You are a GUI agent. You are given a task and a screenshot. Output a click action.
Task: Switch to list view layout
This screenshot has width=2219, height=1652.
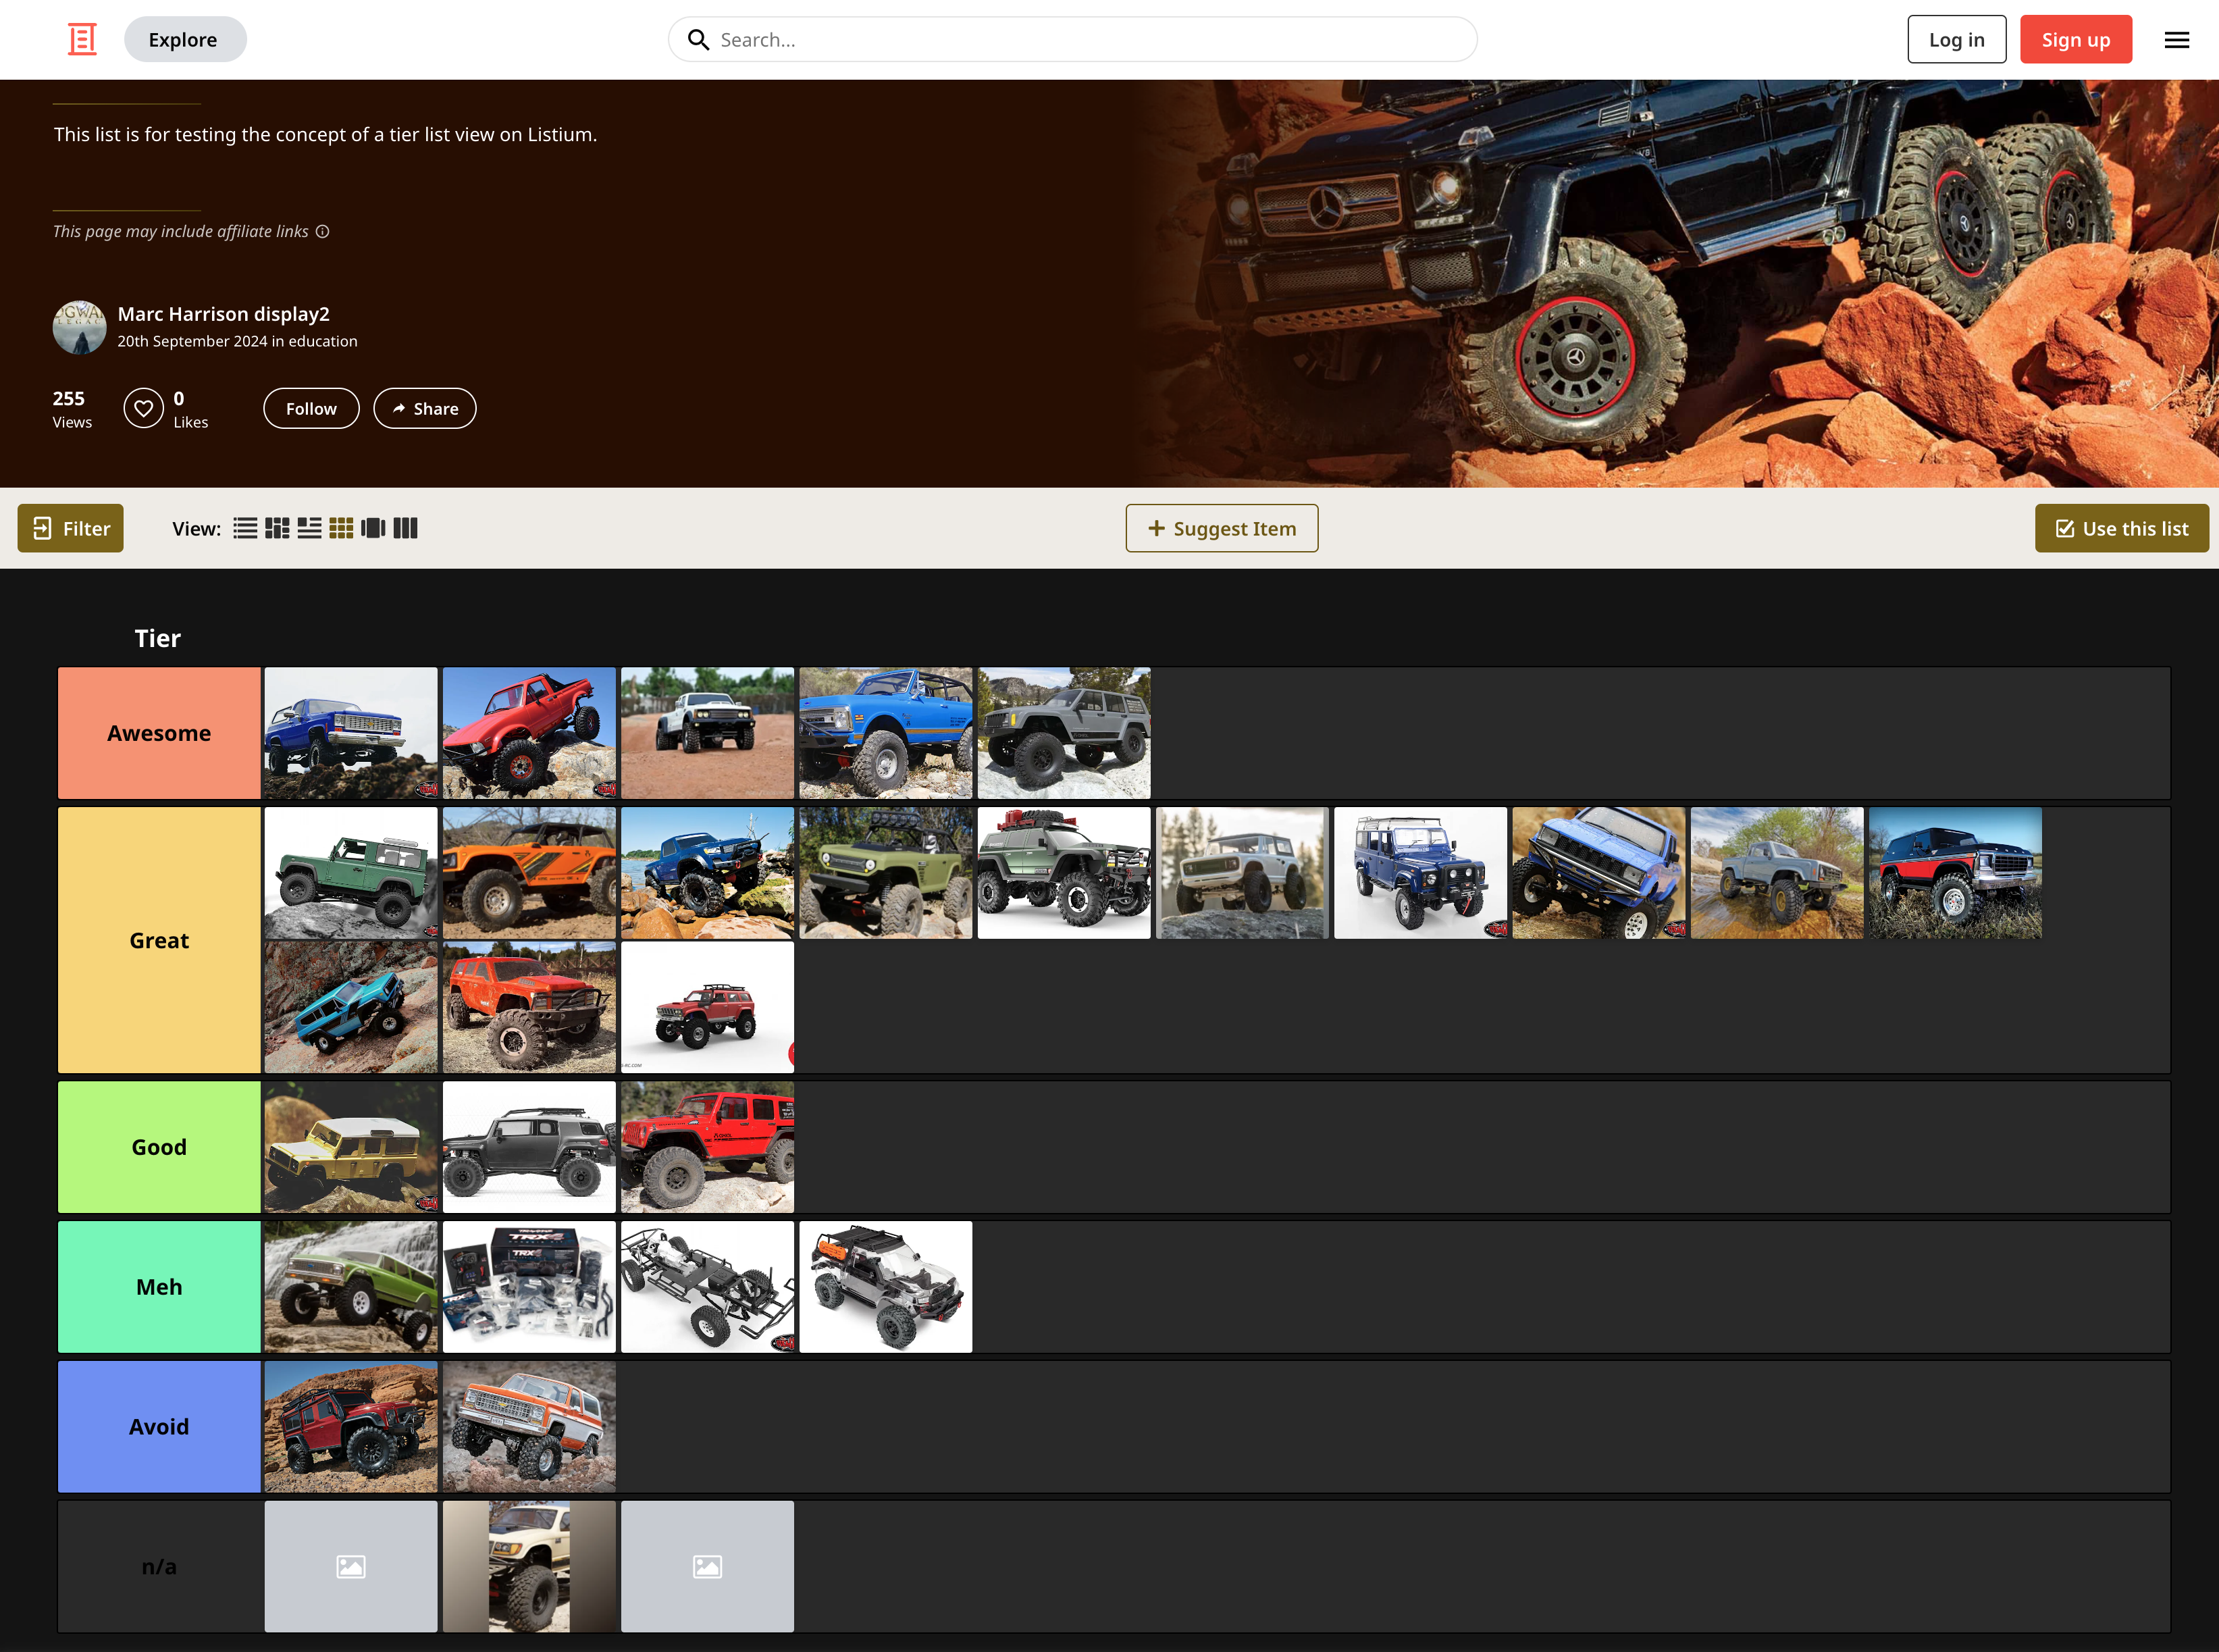(245, 528)
